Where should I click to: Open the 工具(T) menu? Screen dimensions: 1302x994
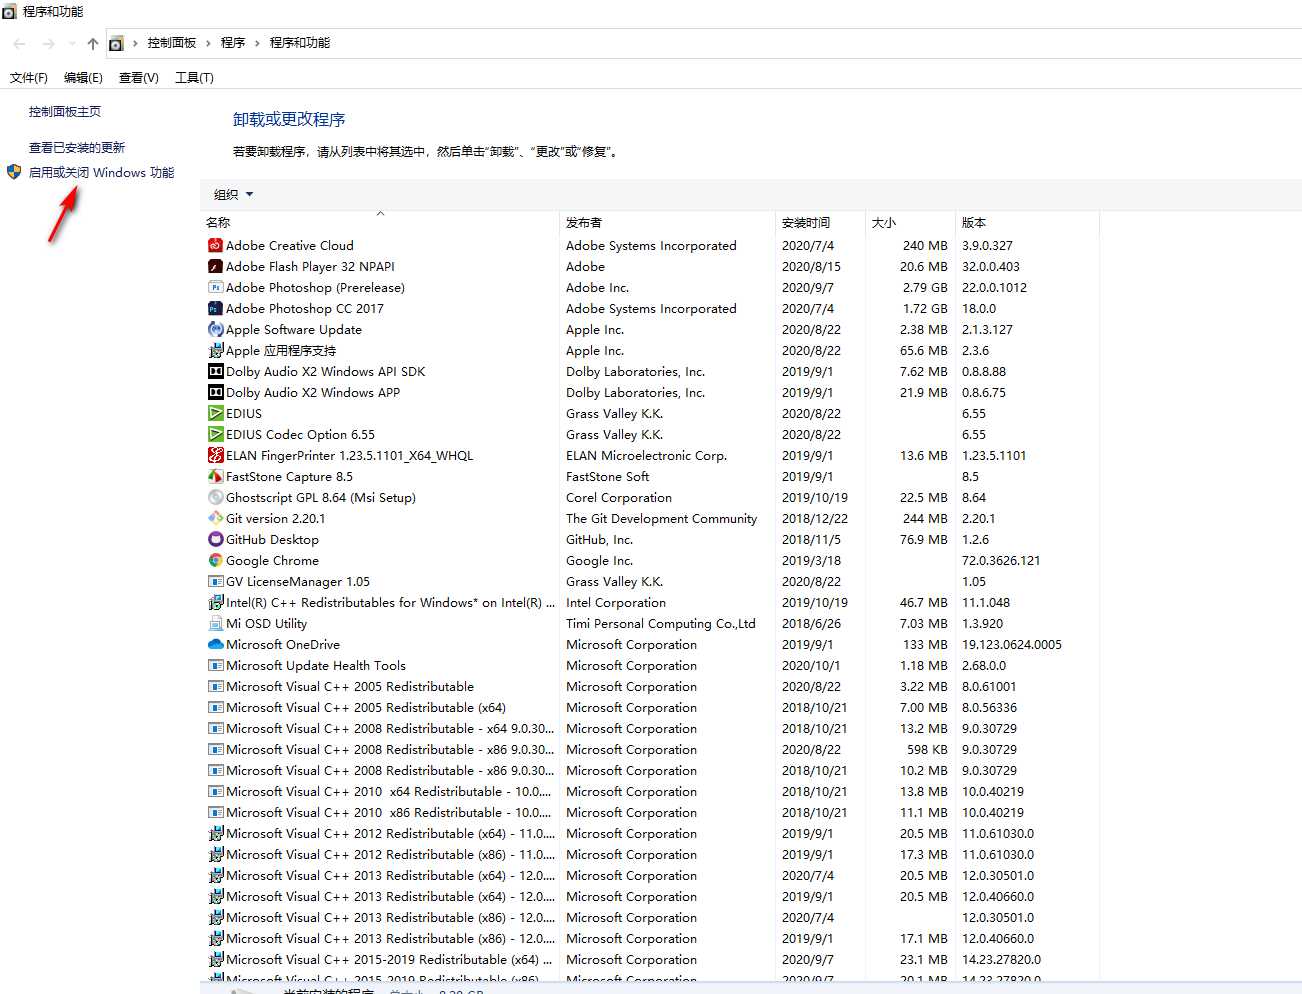(x=194, y=77)
